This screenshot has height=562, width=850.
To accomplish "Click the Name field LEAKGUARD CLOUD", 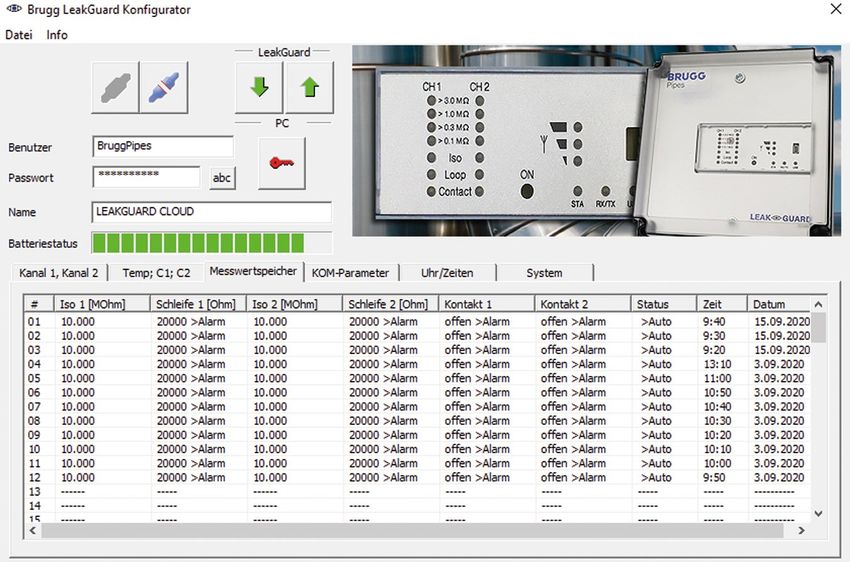I will [211, 212].
